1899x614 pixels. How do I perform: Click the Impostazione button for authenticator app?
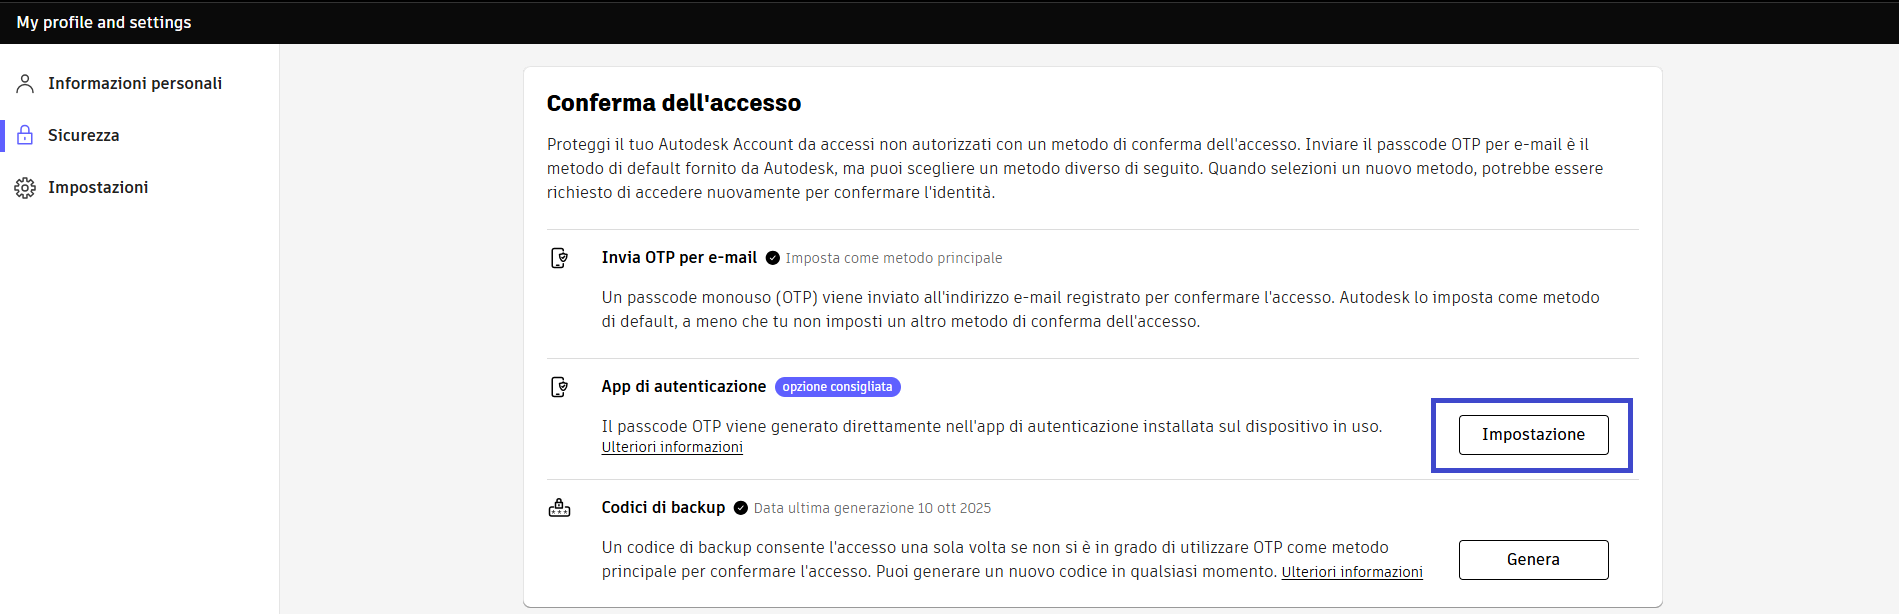[x=1533, y=435]
